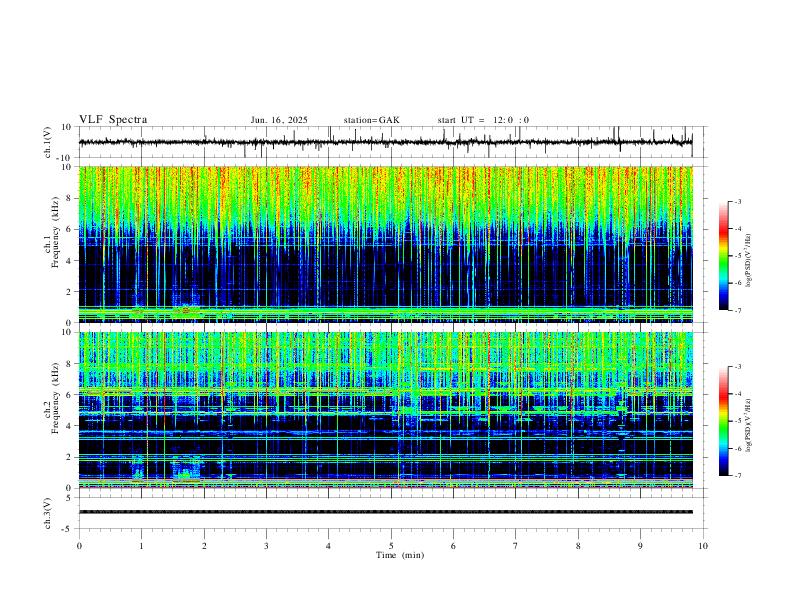Click the '9' time axis tick label
The width and height of the screenshot is (792, 612).
(x=640, y=546)
